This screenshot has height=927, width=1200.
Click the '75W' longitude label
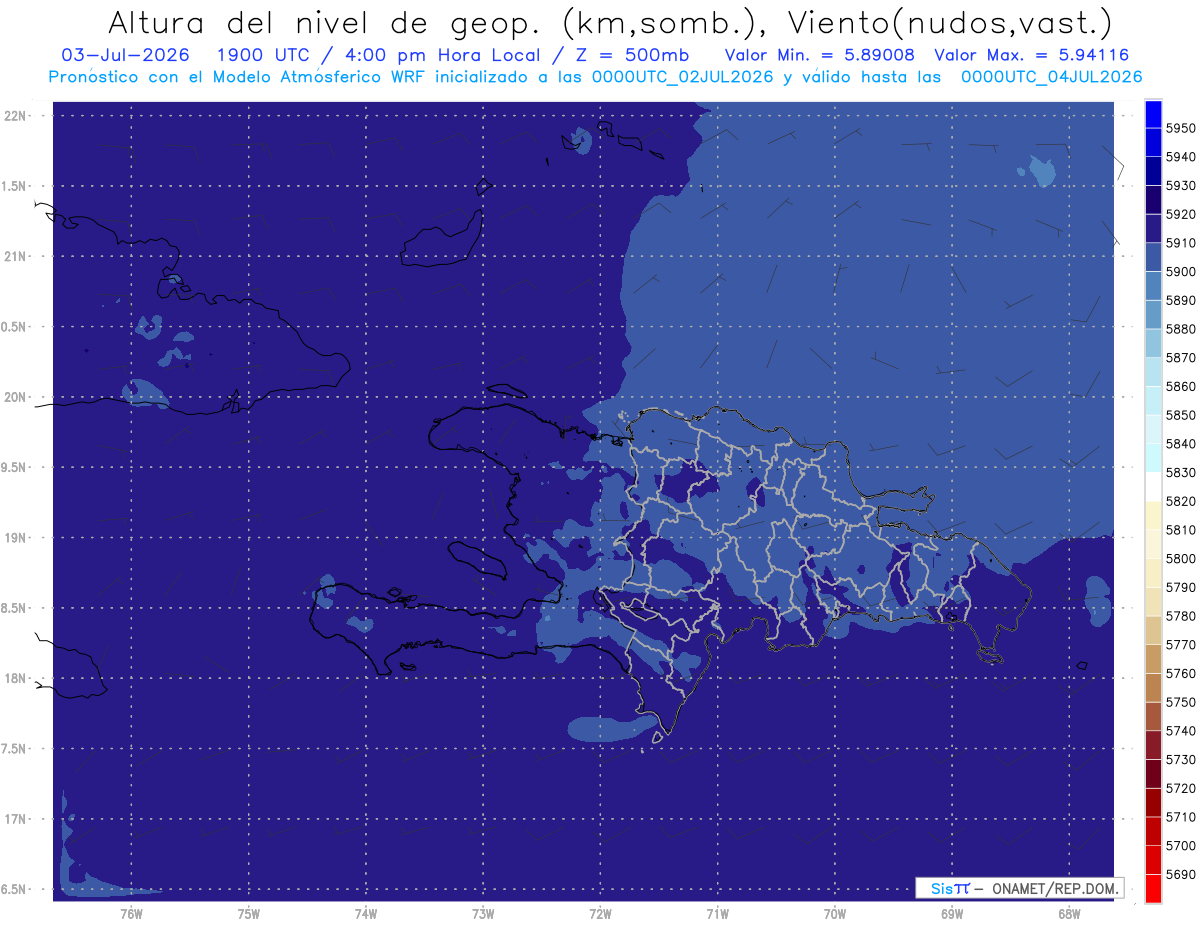(x=249, y=913)
